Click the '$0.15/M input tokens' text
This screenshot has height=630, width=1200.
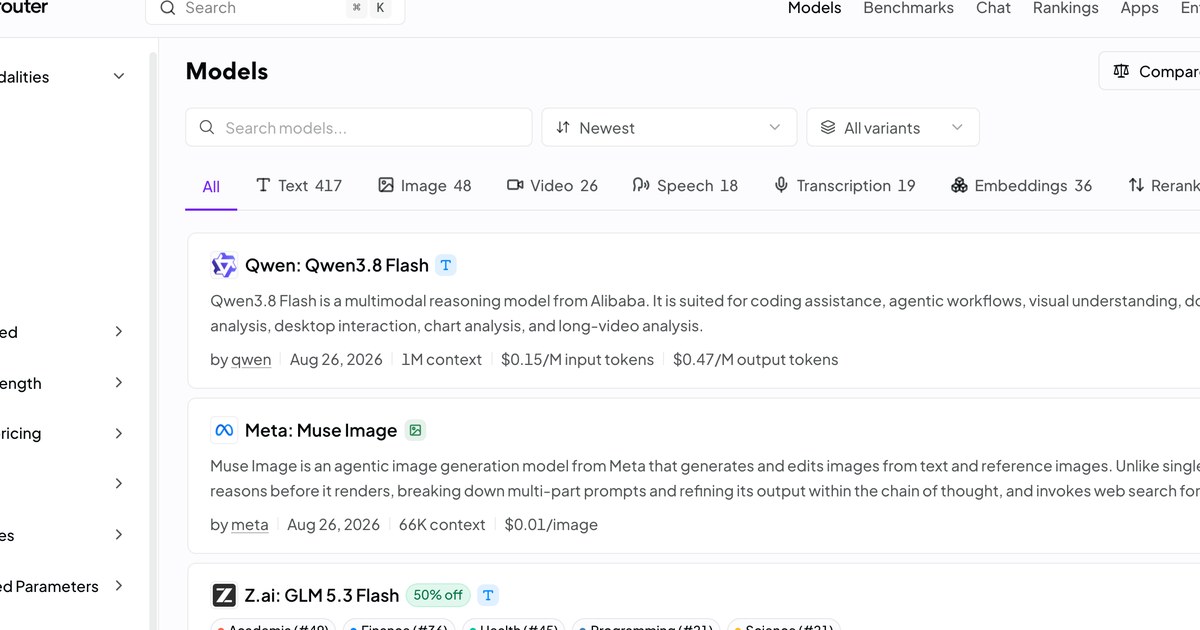click(577, 360)
